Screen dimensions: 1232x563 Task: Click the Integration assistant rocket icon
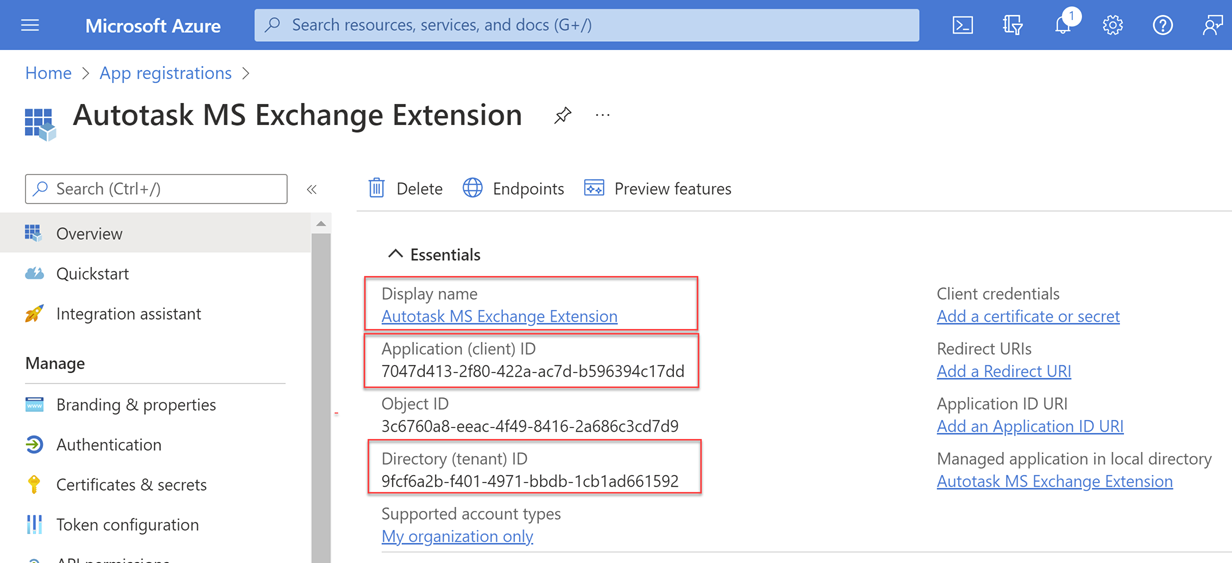coord(34,313)
